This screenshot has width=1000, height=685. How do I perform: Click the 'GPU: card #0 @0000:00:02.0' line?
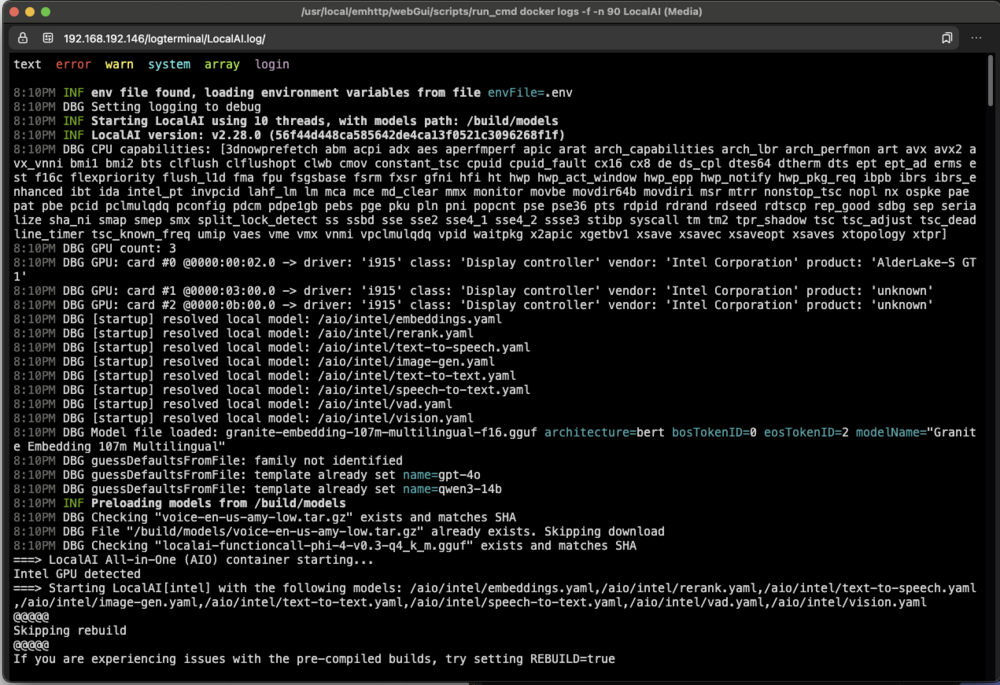click(x=495, y=270)
